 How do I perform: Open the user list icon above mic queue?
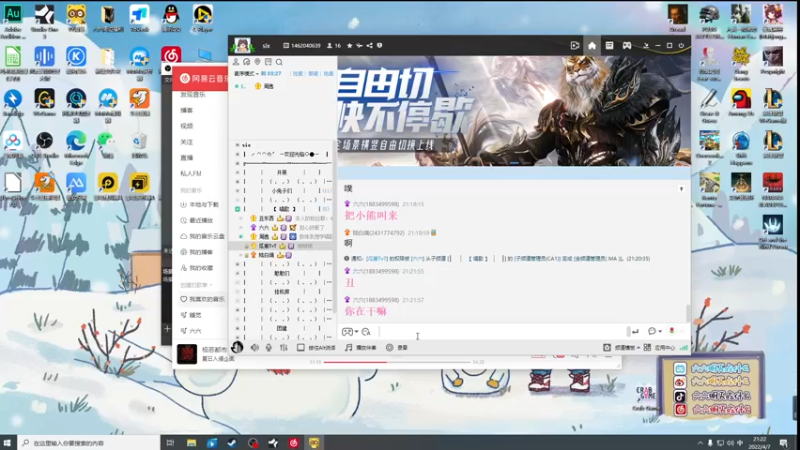pos(236,62)
